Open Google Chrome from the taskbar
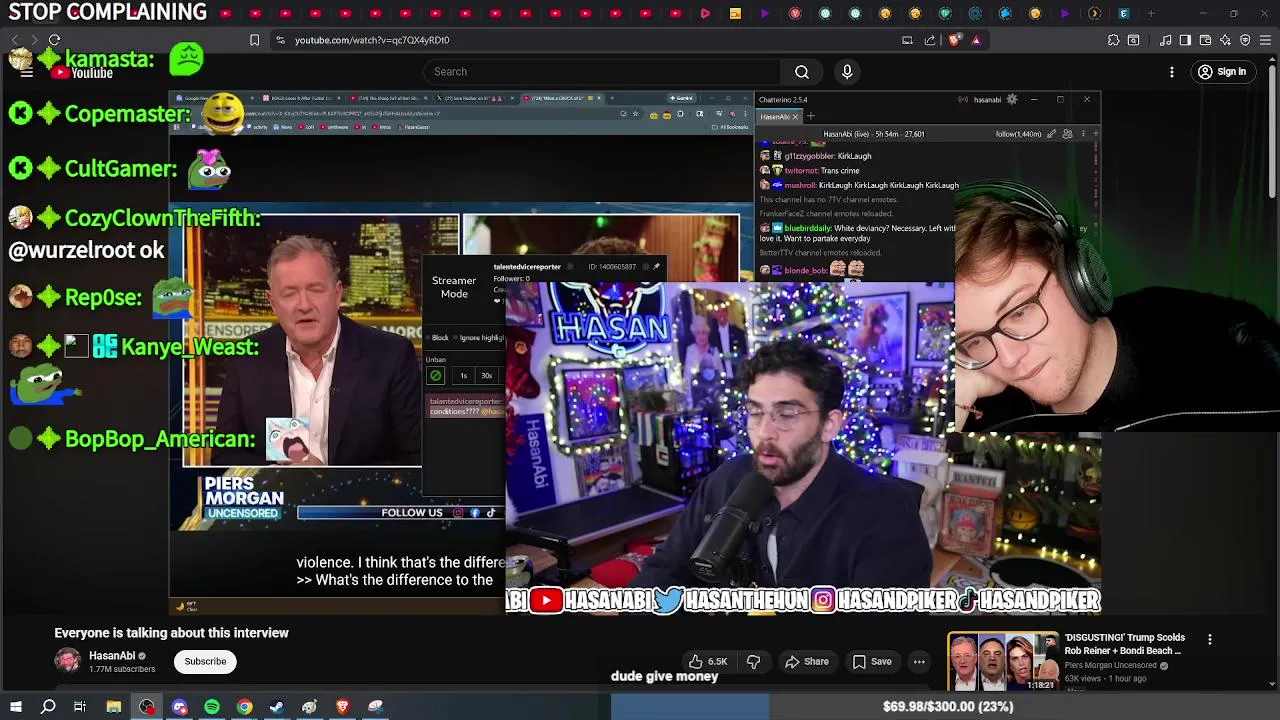This screenshot has width=1280, height=720. [x=244, y=707]
